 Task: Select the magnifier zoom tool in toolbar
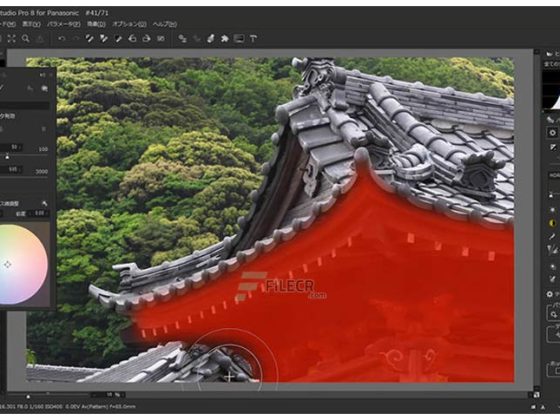click(25, 39)
